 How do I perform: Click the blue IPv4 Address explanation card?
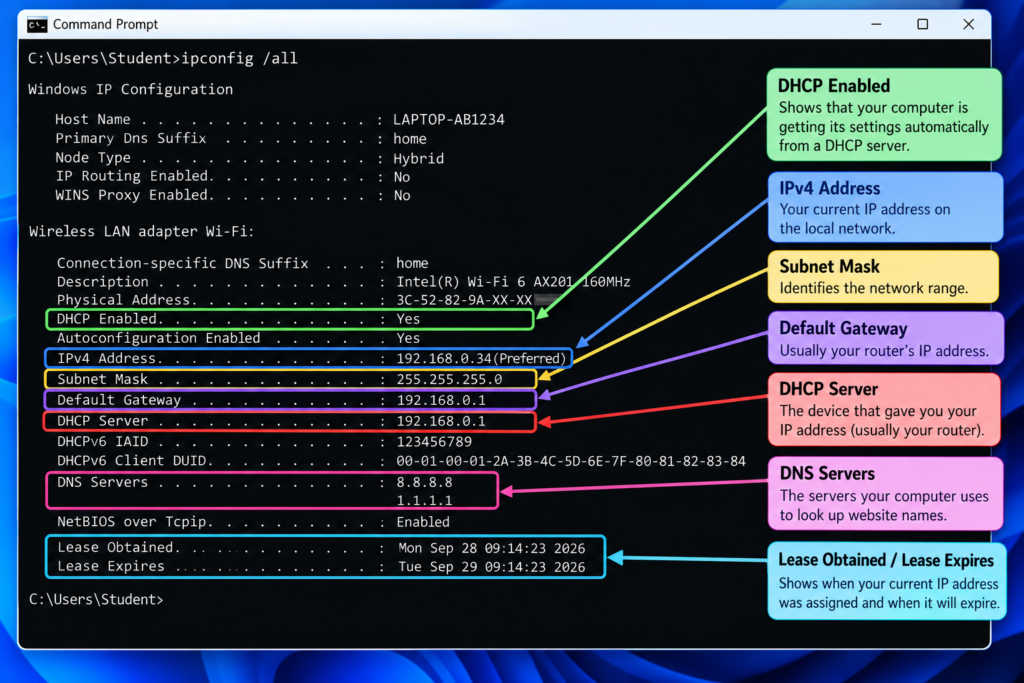[x=886, y=207]
